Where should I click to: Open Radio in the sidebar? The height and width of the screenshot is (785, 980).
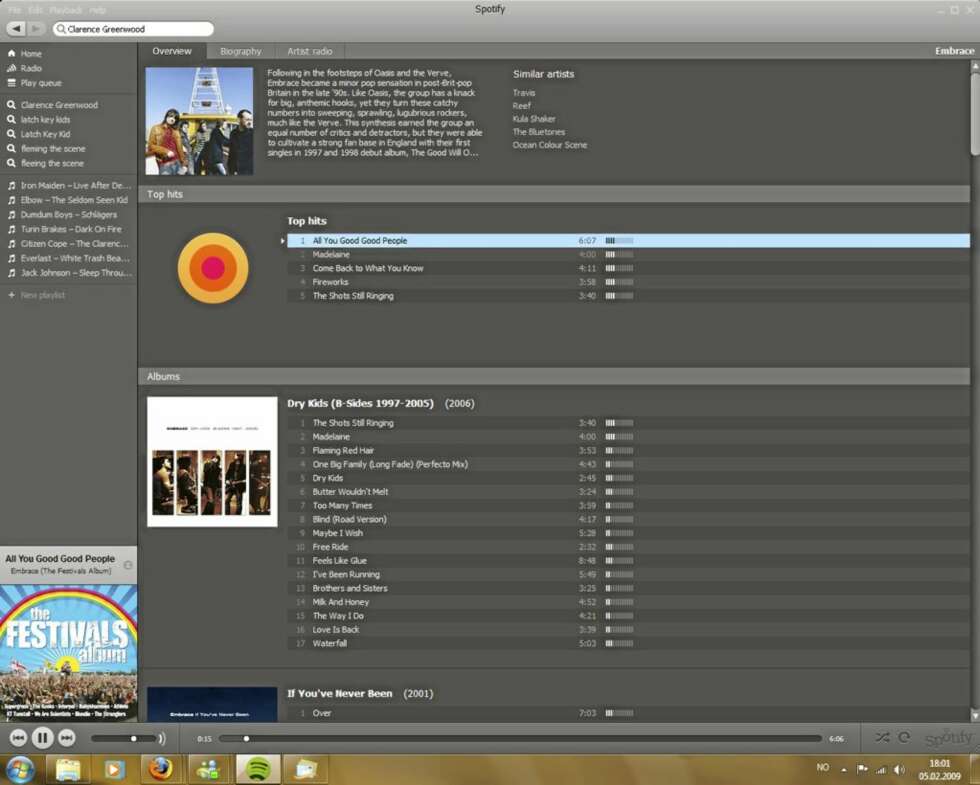click(31, 68)
